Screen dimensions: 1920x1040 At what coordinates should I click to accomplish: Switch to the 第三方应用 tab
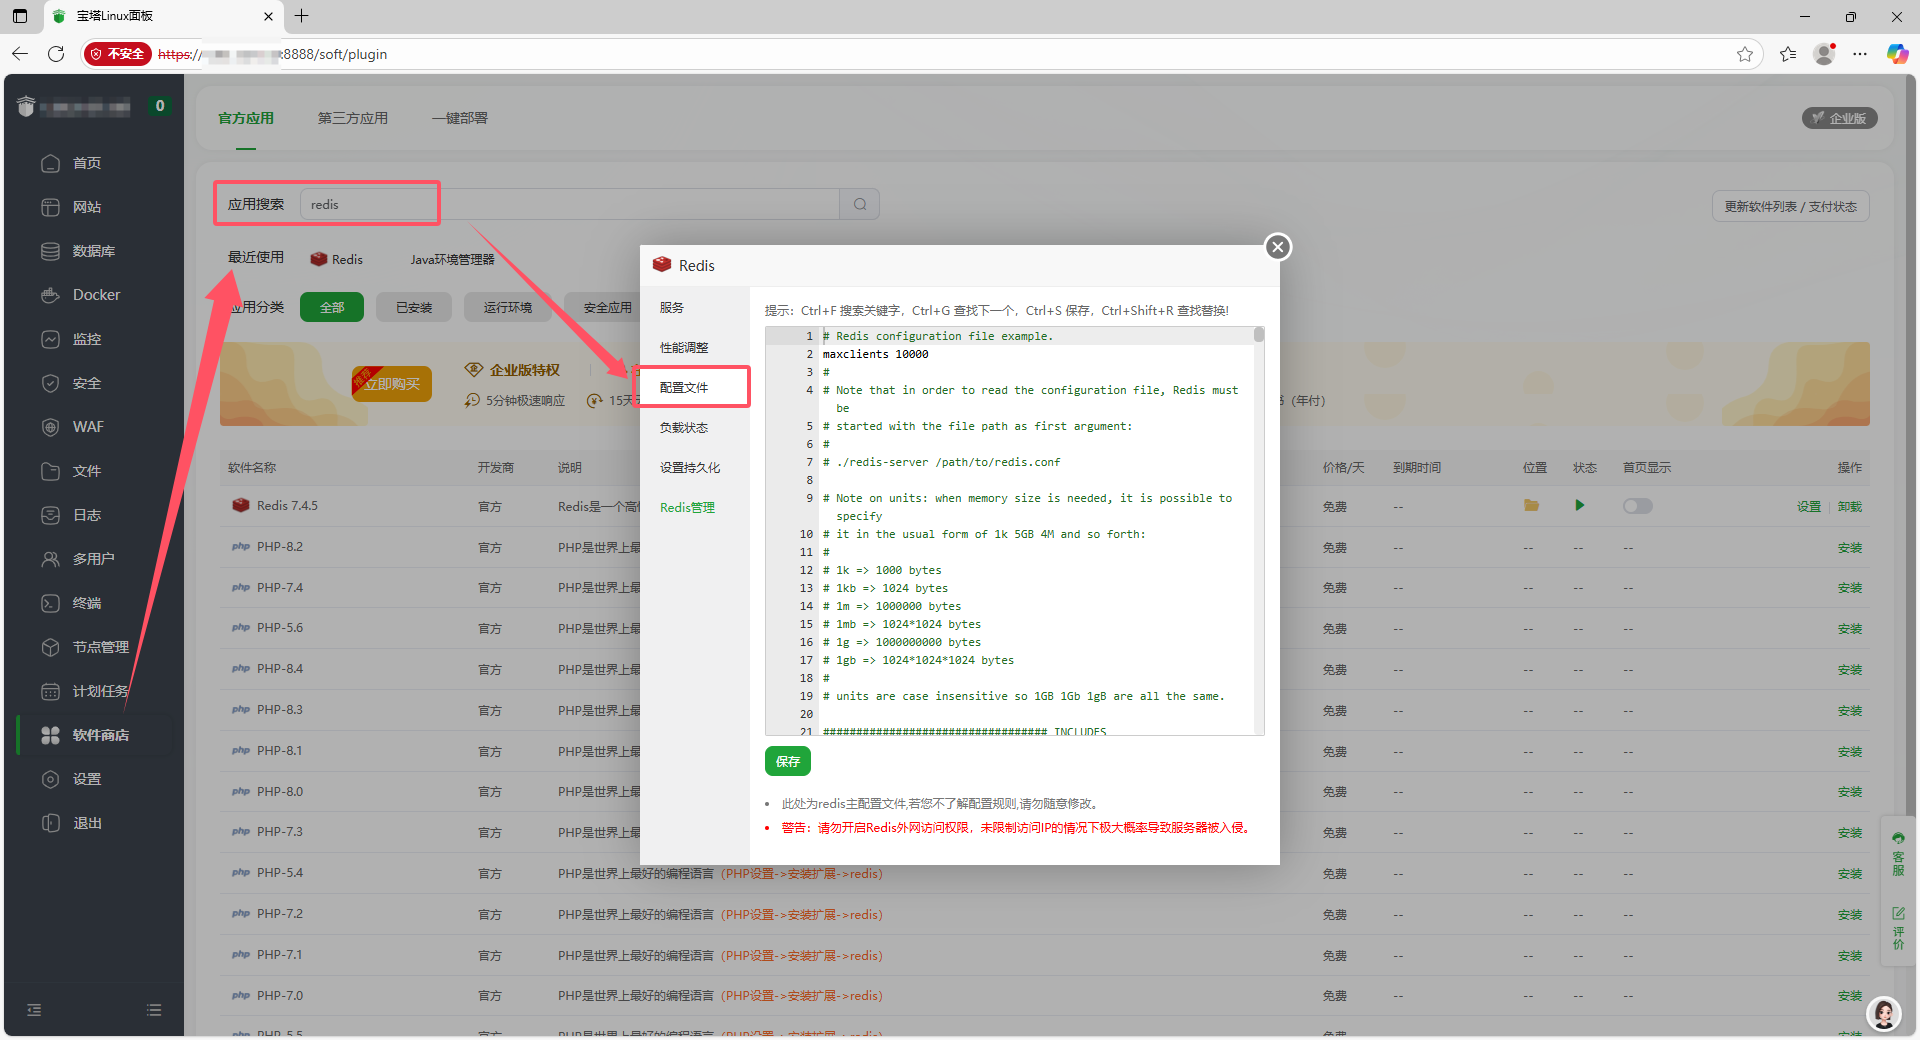pos(352,118)
